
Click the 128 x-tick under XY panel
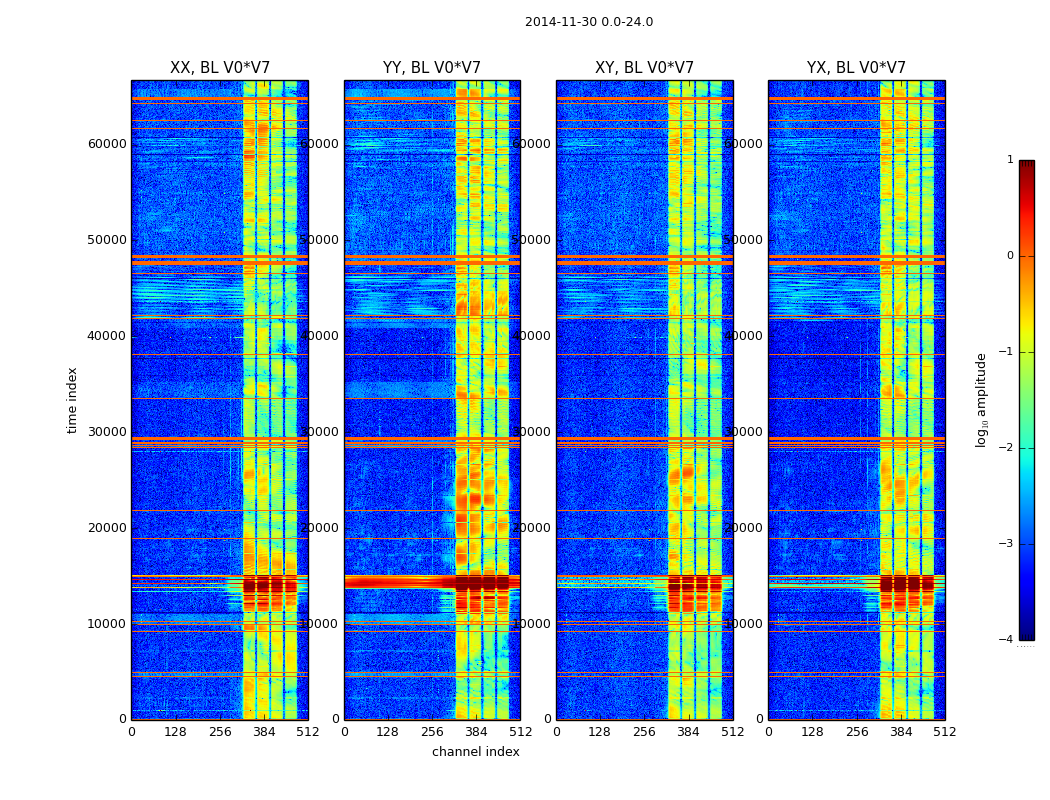coord(600,732)
